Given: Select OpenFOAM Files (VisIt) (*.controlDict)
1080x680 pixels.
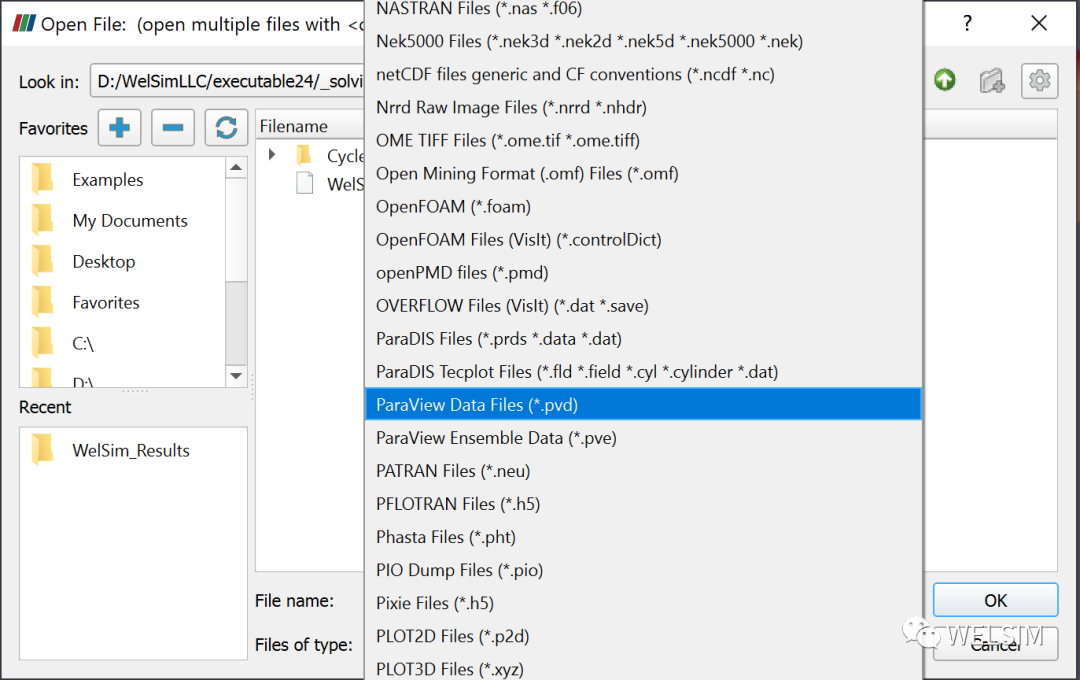Looking at the screenshot, I should click(643, 240).
